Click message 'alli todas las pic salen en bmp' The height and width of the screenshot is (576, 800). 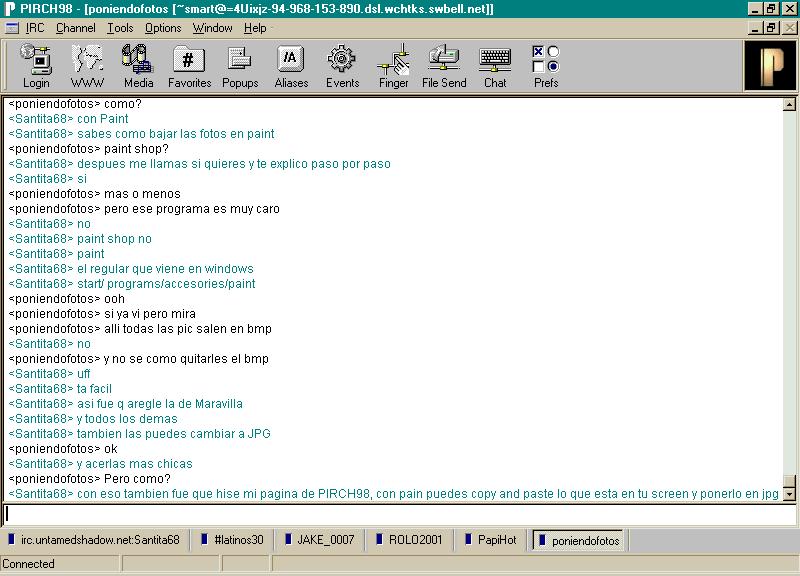[x=188, y=329]
